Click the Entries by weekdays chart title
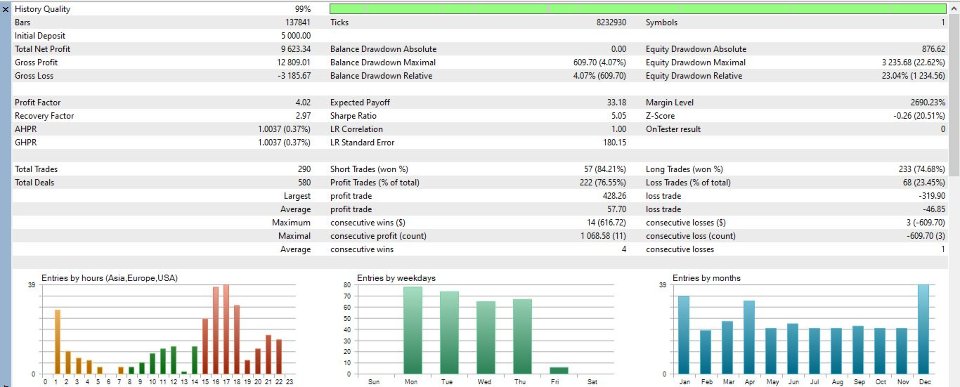The image size is (960, 387). point(396,278)
